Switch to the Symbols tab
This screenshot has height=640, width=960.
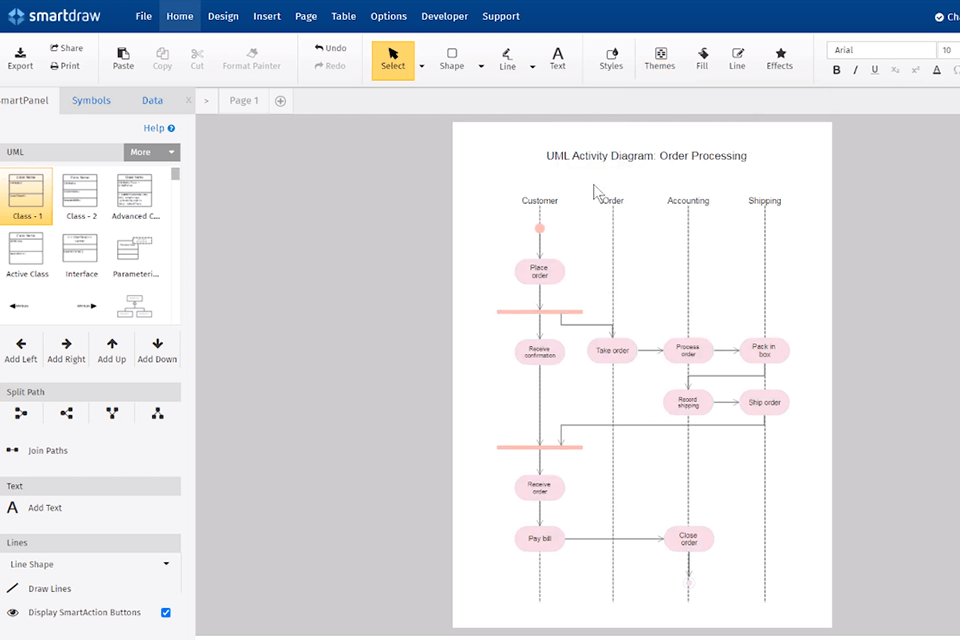click(91, 100)
